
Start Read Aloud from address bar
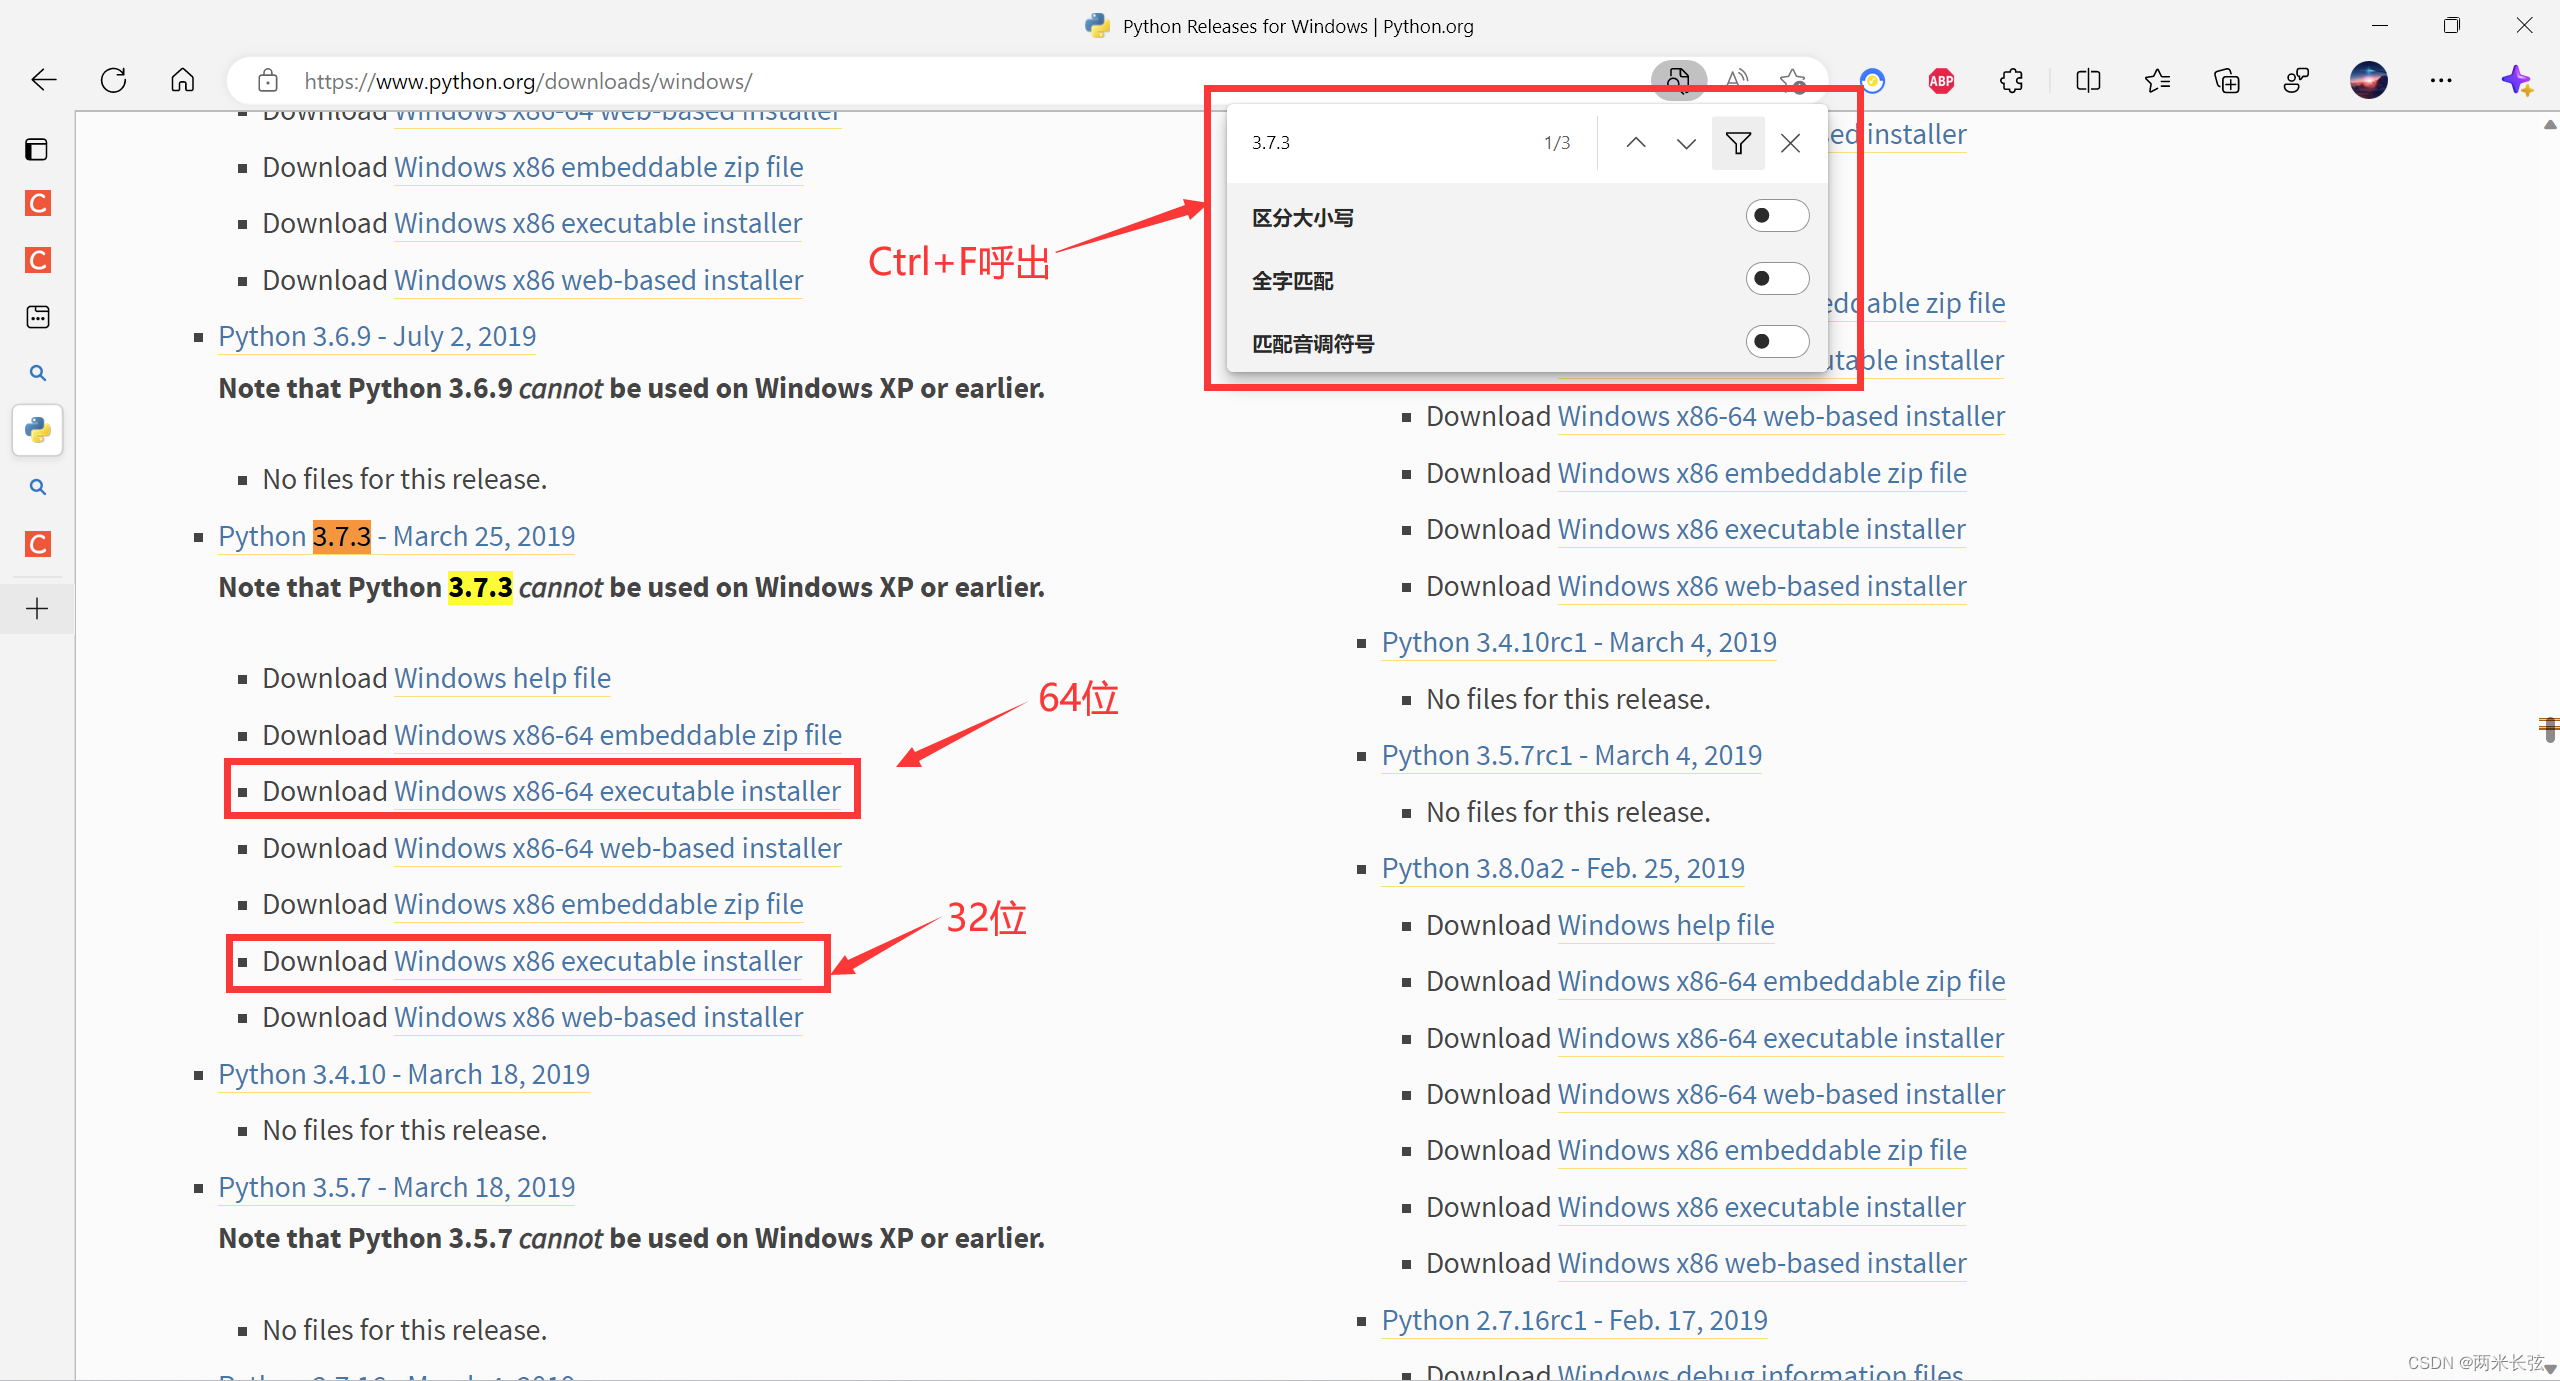(1737, 80)
